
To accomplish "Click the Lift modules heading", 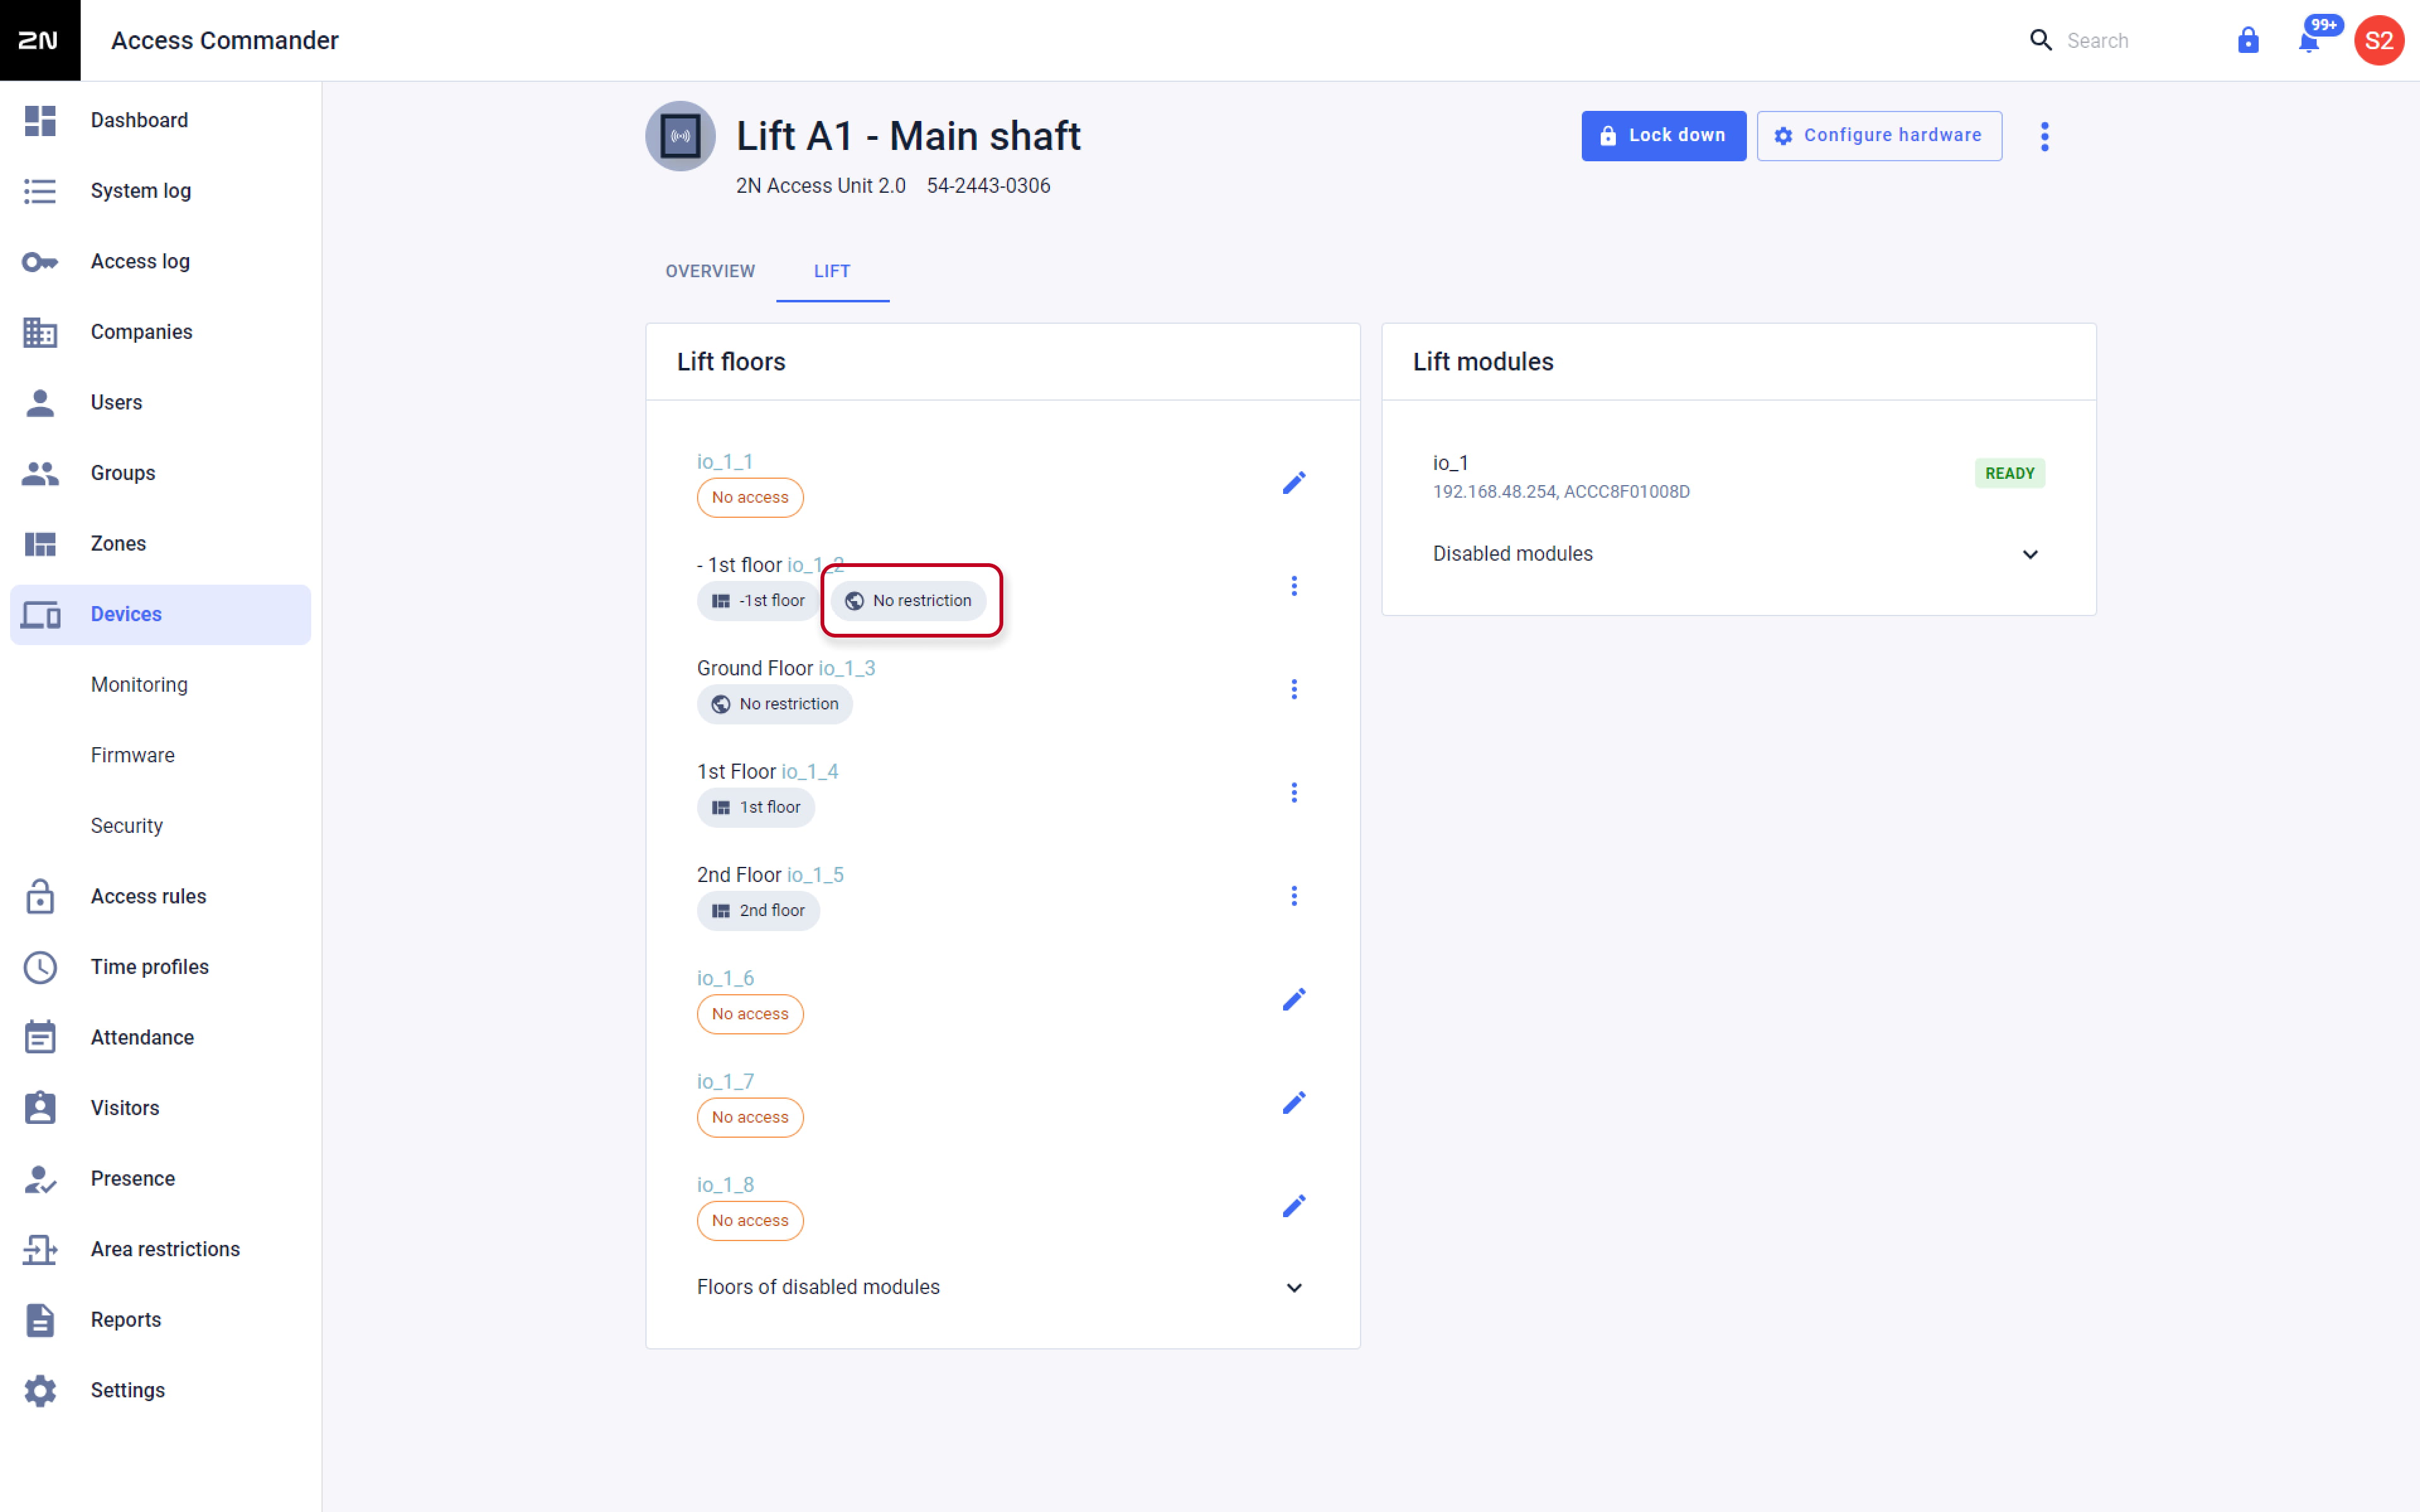I will pos(1483,362).
